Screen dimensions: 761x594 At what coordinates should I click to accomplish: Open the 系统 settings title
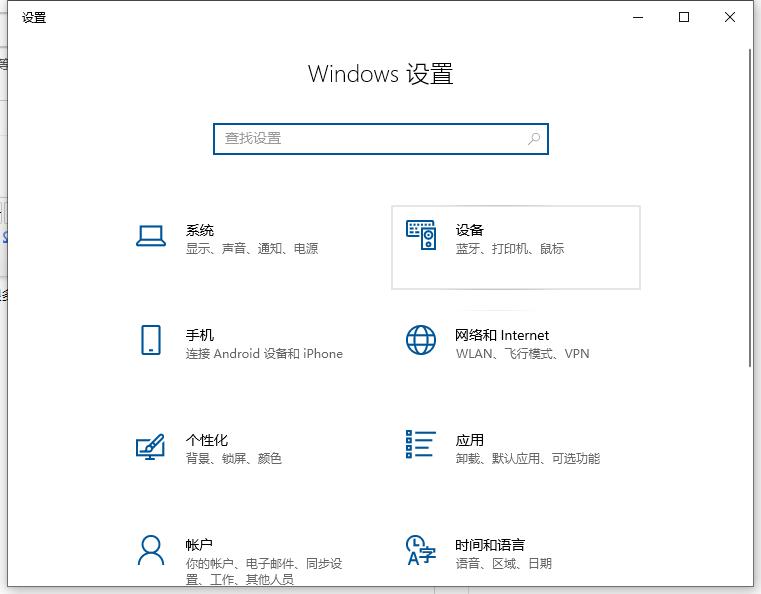coord(199,230)
